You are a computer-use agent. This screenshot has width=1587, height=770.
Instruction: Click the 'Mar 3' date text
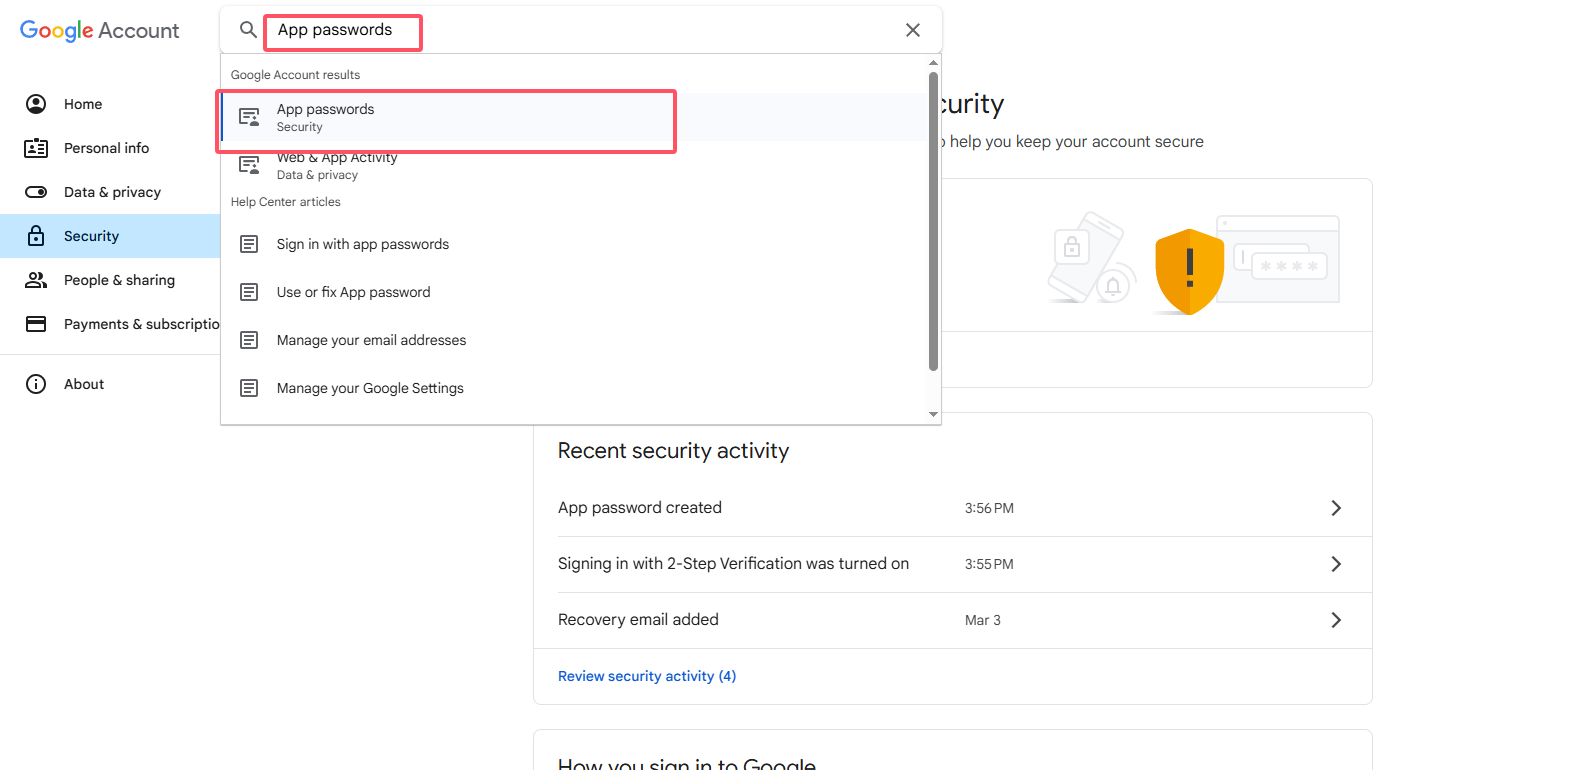point(983,620)
